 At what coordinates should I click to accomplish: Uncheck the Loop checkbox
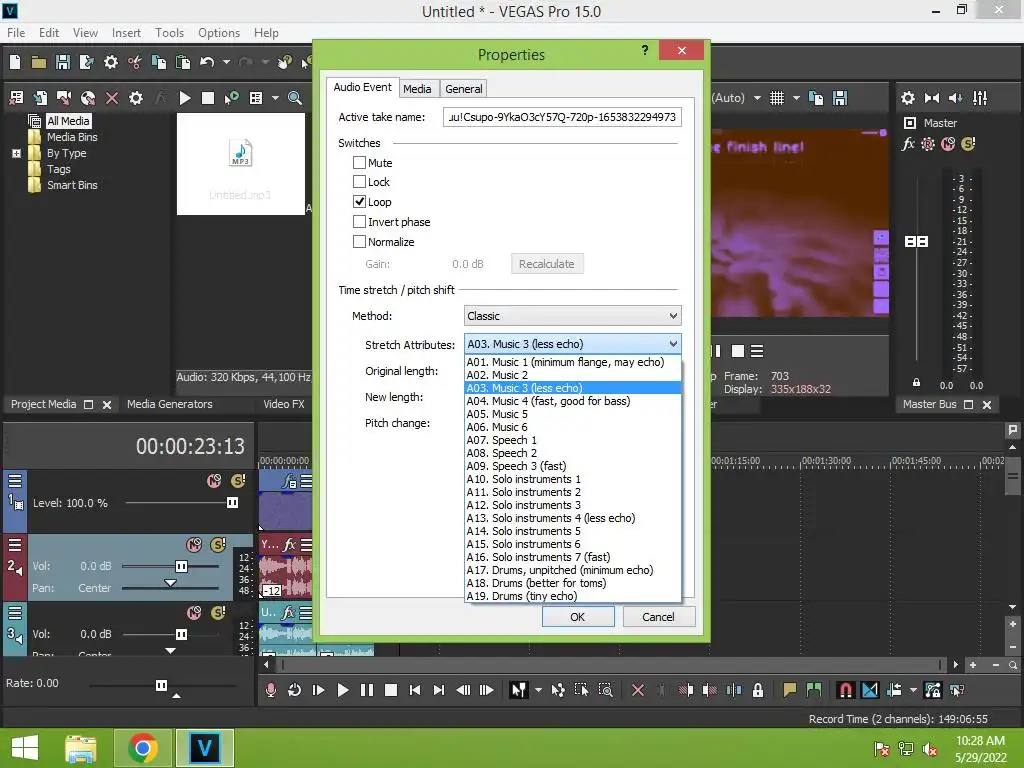(x=359, y=201)
